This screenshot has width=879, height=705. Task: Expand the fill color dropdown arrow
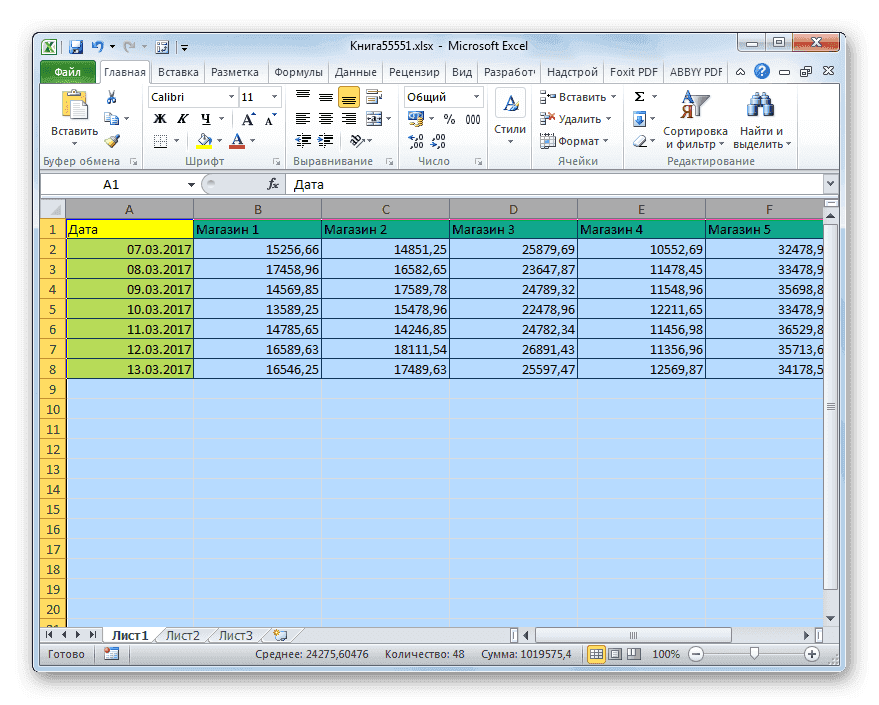pyautogui.click(x=219, y=141)
